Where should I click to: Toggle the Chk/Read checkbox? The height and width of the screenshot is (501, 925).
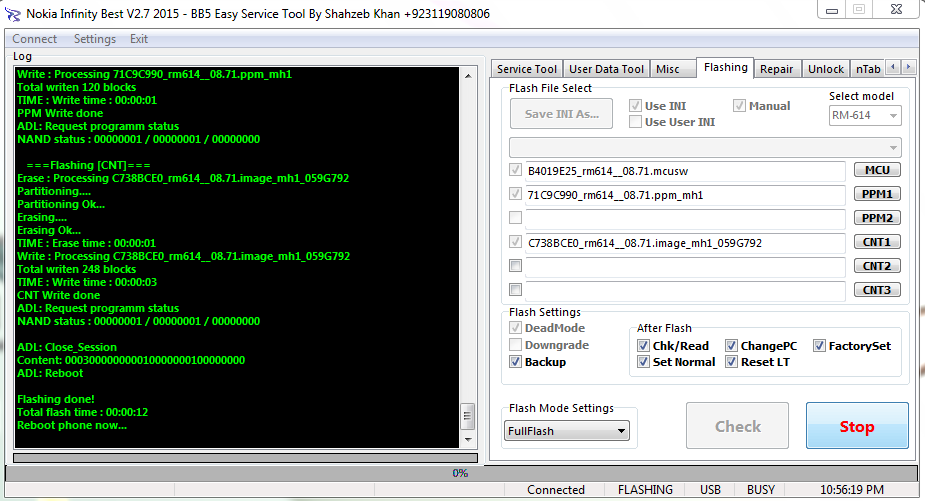tap(644, 346)
